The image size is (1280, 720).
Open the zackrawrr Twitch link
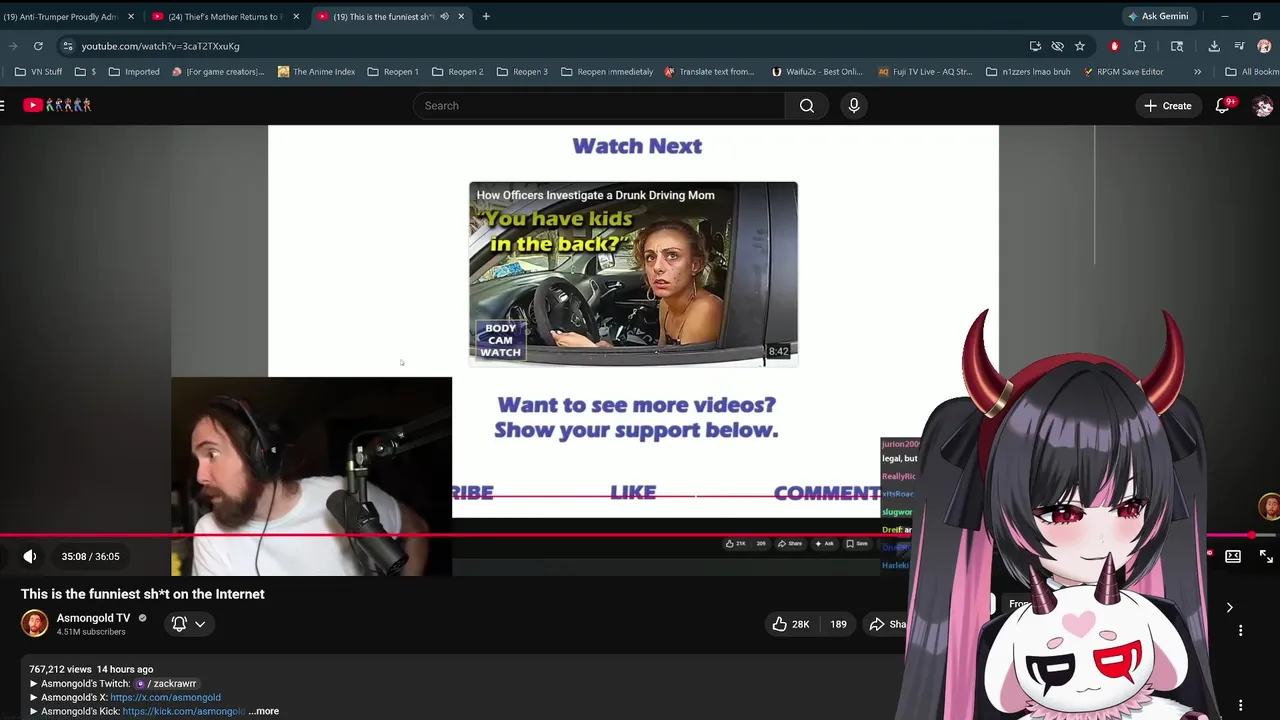(x=167, y=684)
